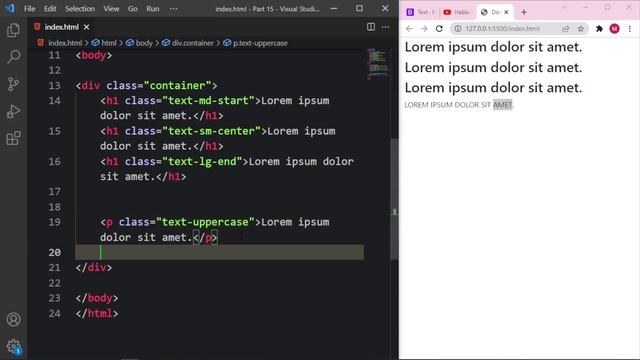Click body breadcrumb item

tap(144, 43)
